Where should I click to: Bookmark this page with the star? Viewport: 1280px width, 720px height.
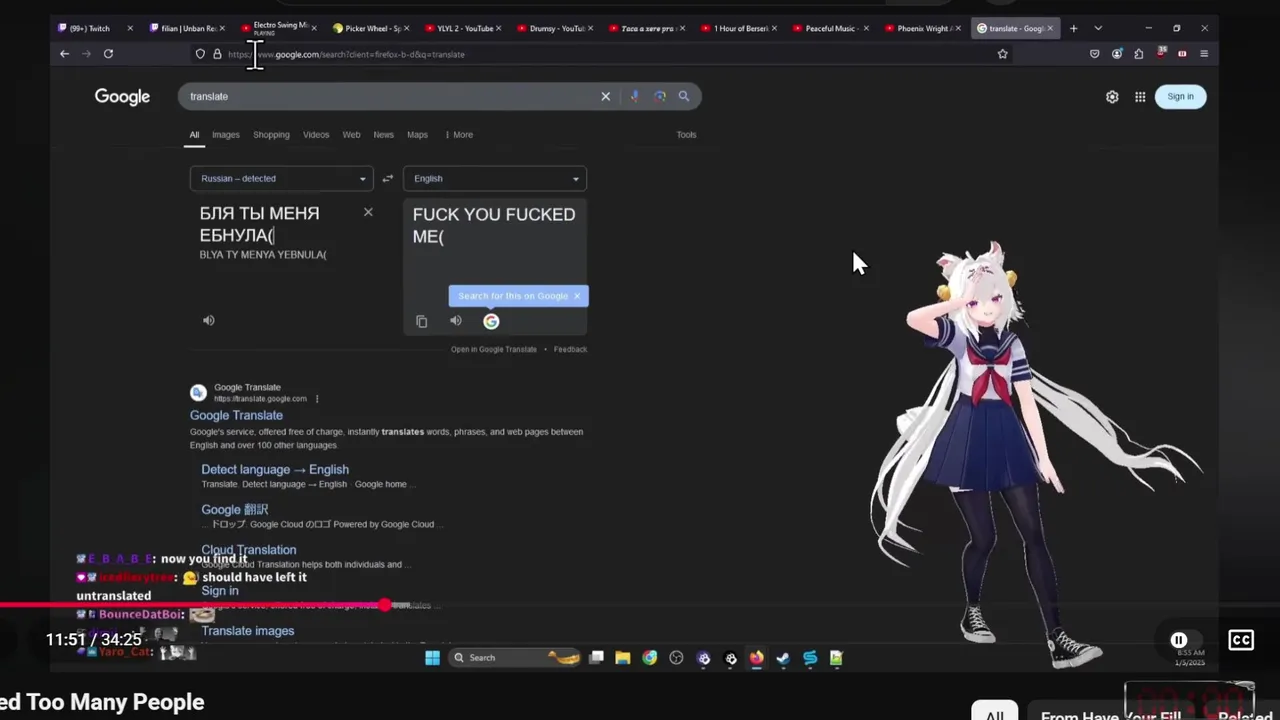[1002, 54]
